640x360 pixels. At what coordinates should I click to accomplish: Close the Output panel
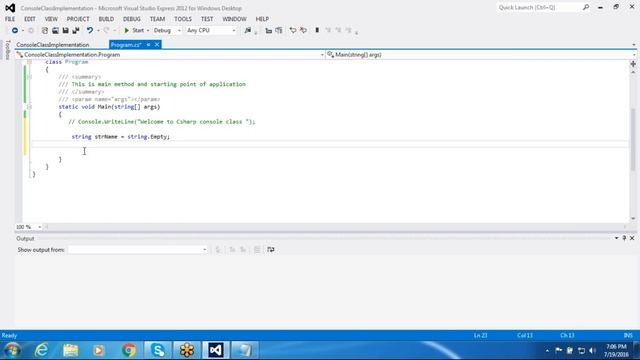point(632,238)
